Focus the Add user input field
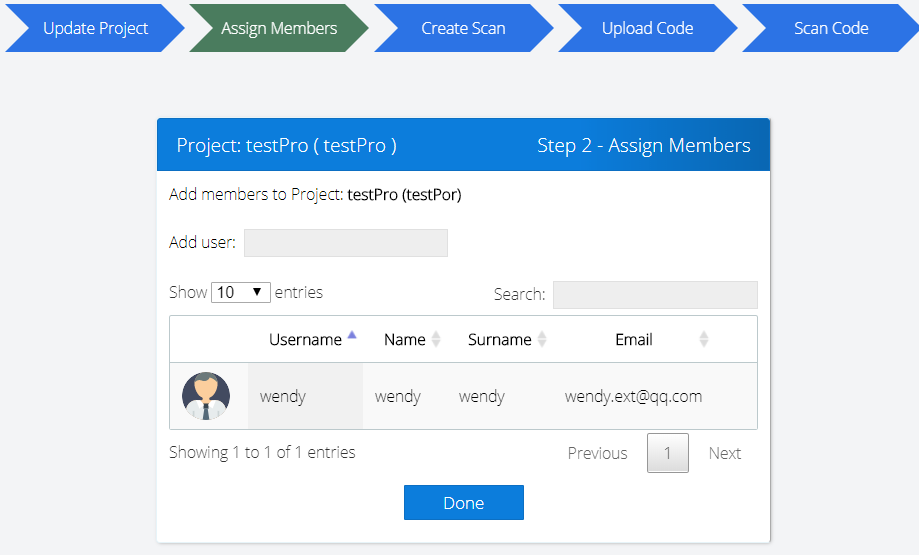Viewport: 919px width, 555px height. 346,243
